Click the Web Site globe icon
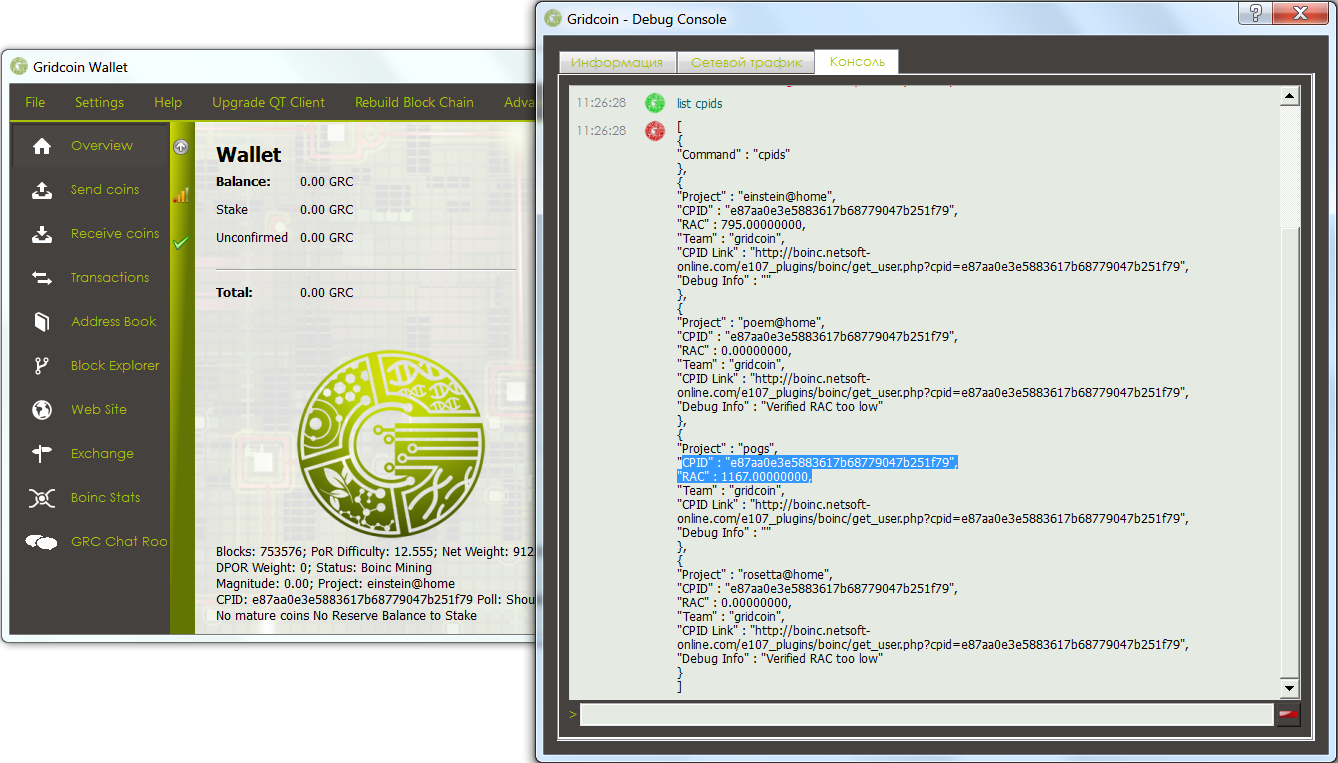The width and height of the screenshot is (1338, 763). tap(42, 410)
